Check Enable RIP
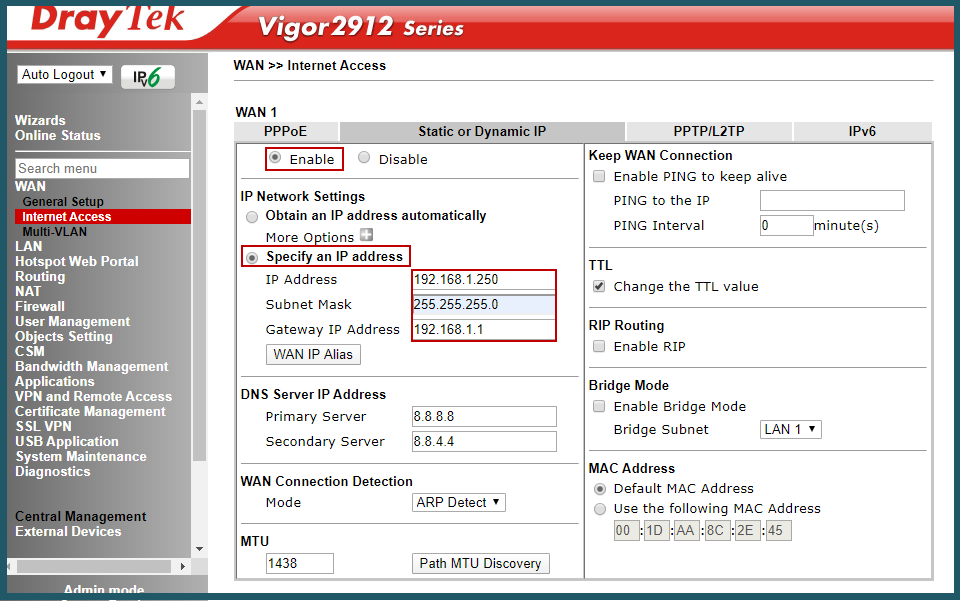Image resolution: width=960 pixels, height=601 pixels. [x=599, y=346]
